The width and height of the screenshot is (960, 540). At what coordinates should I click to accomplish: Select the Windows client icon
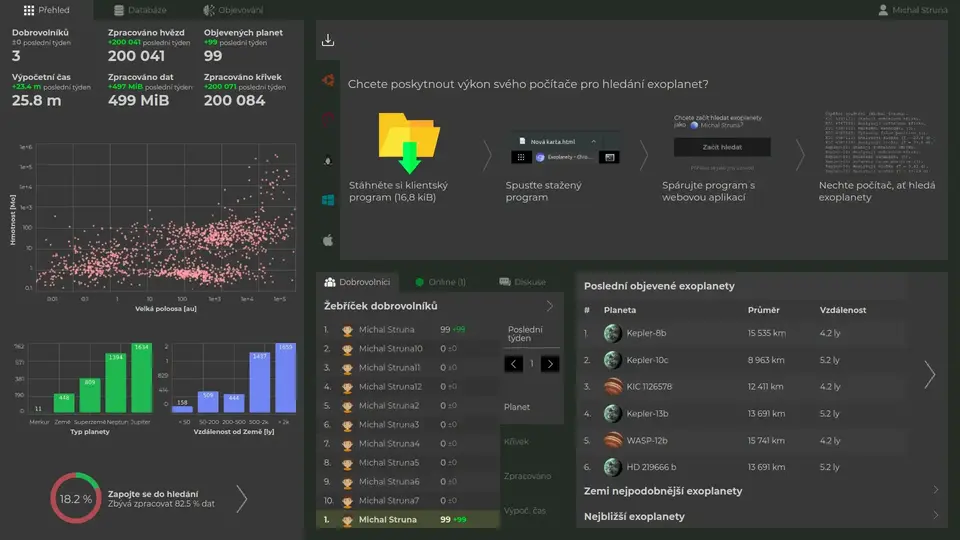click(328, 200)
